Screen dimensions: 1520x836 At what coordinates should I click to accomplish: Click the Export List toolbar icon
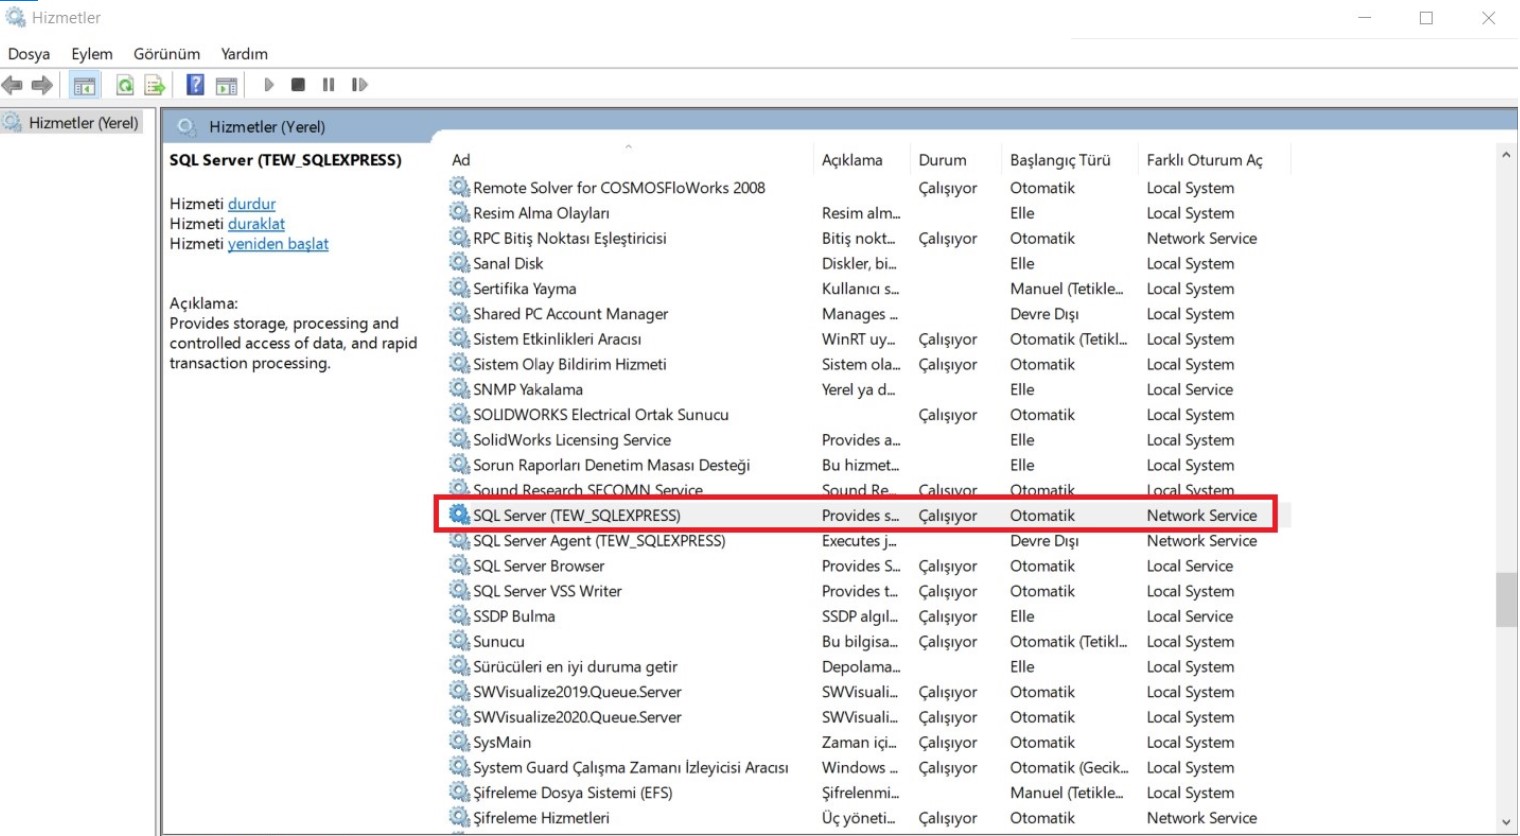pos(155,85)
